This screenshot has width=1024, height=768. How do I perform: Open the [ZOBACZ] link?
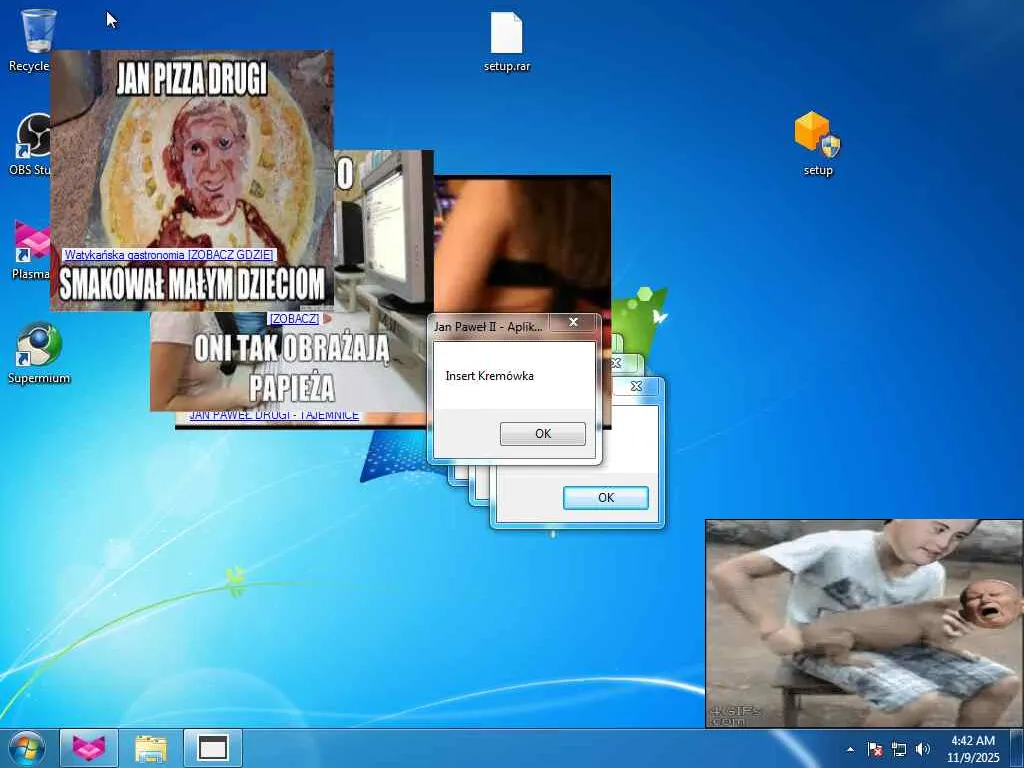coord(295,318)
